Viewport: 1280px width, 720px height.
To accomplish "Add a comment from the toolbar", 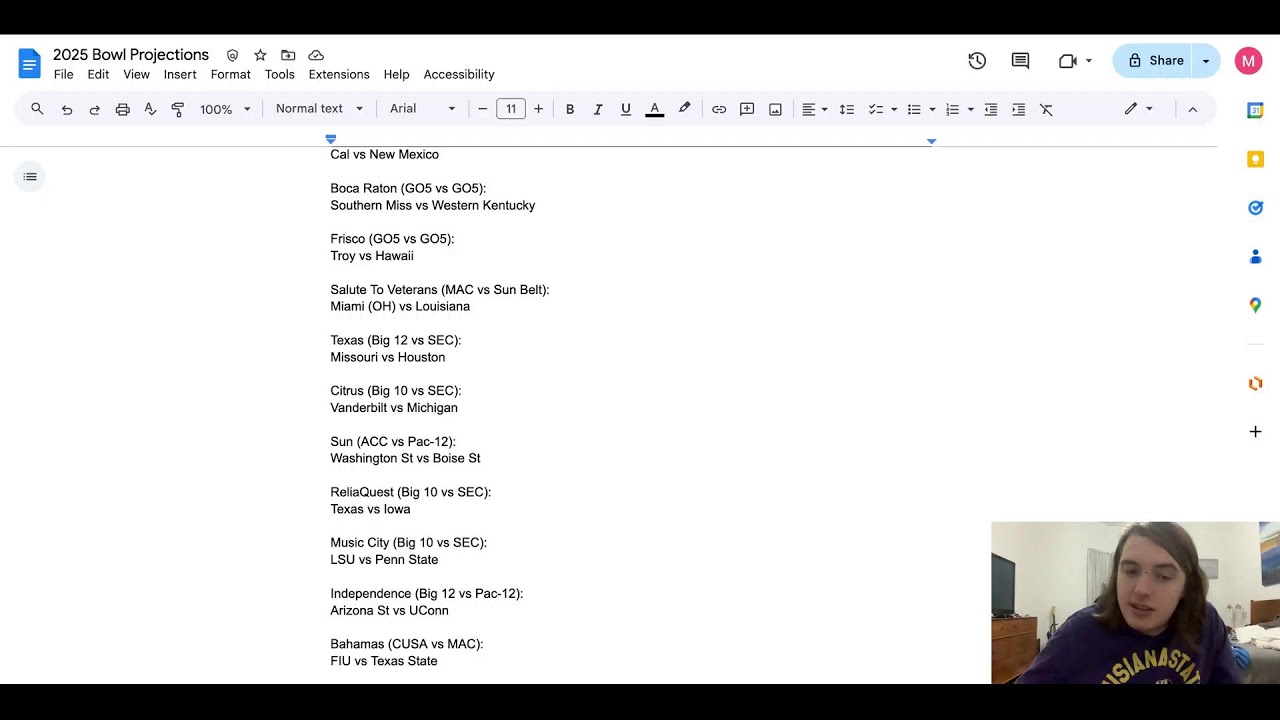I will (747, 109).
